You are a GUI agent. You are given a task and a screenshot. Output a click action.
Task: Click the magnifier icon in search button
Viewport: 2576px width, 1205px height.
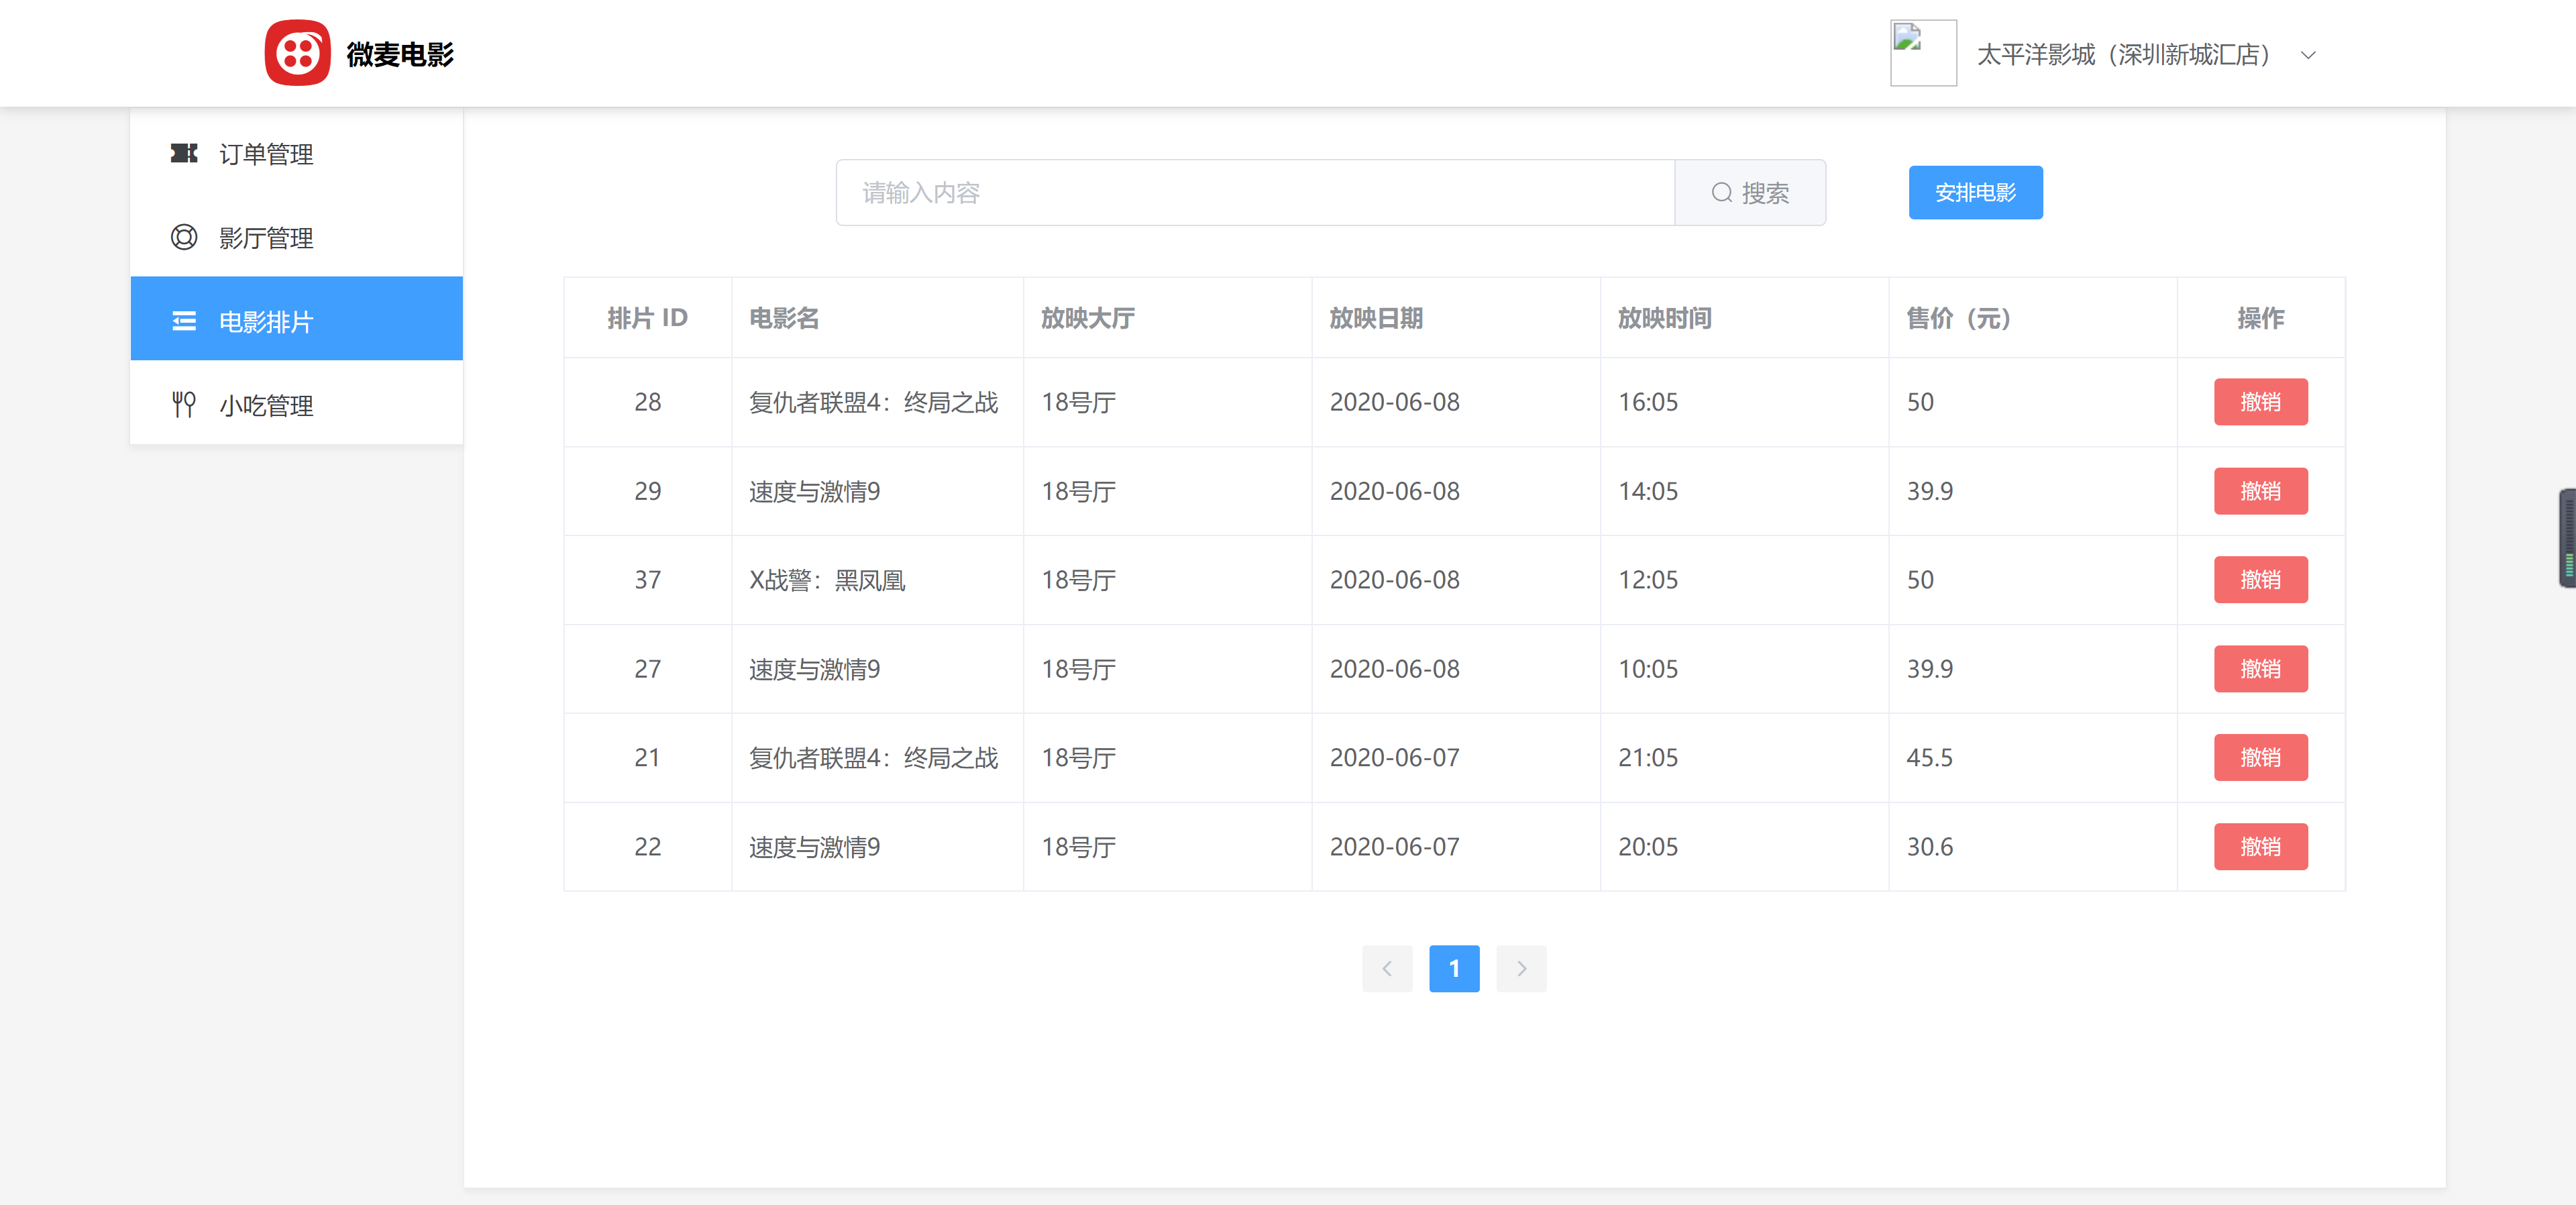[1721, 192]
